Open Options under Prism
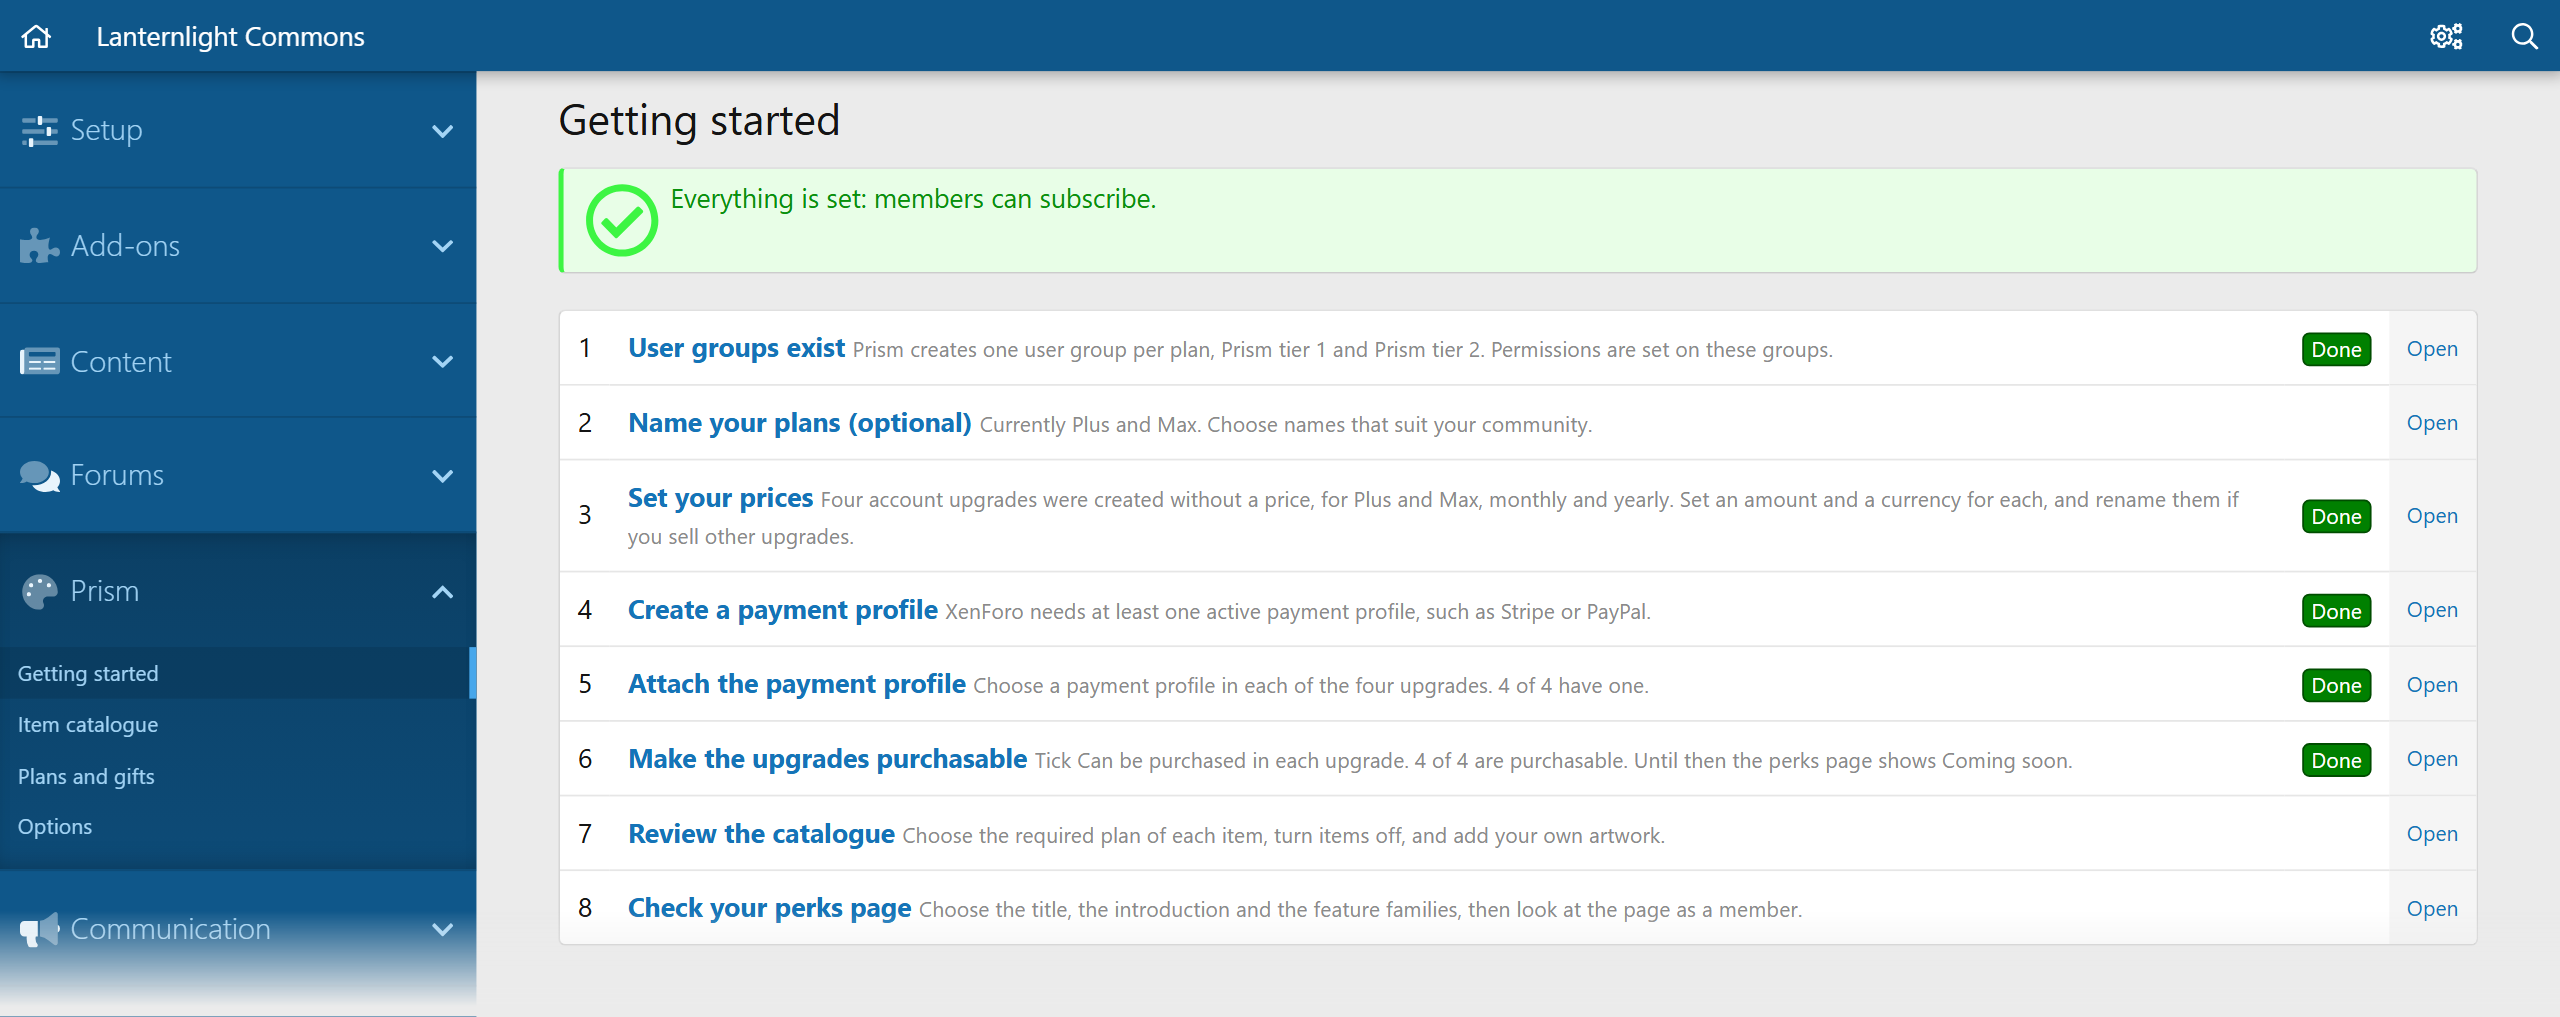Viewport: 2560px width, 1017px height. pyautogui.click(x=236, y=826)
